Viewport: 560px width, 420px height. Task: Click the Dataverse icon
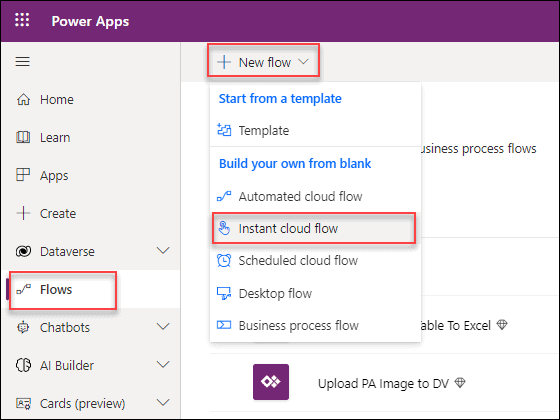coord(23,251)
